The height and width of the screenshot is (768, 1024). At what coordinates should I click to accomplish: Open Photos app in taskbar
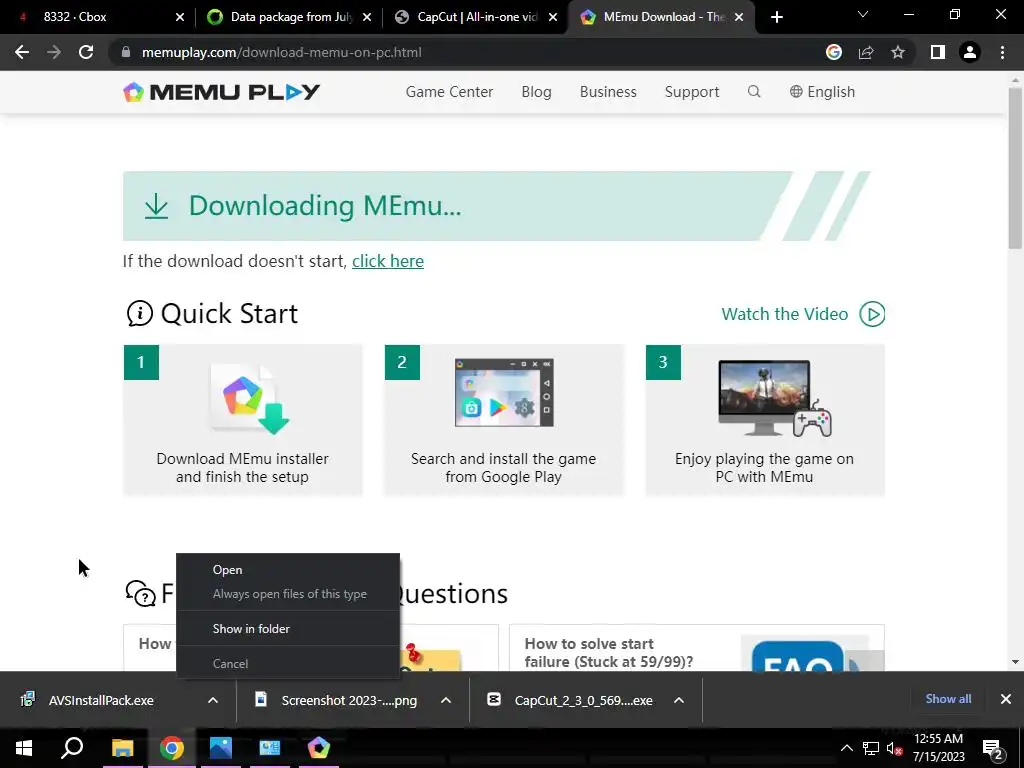pyautogui.click(x=221, y=748)
